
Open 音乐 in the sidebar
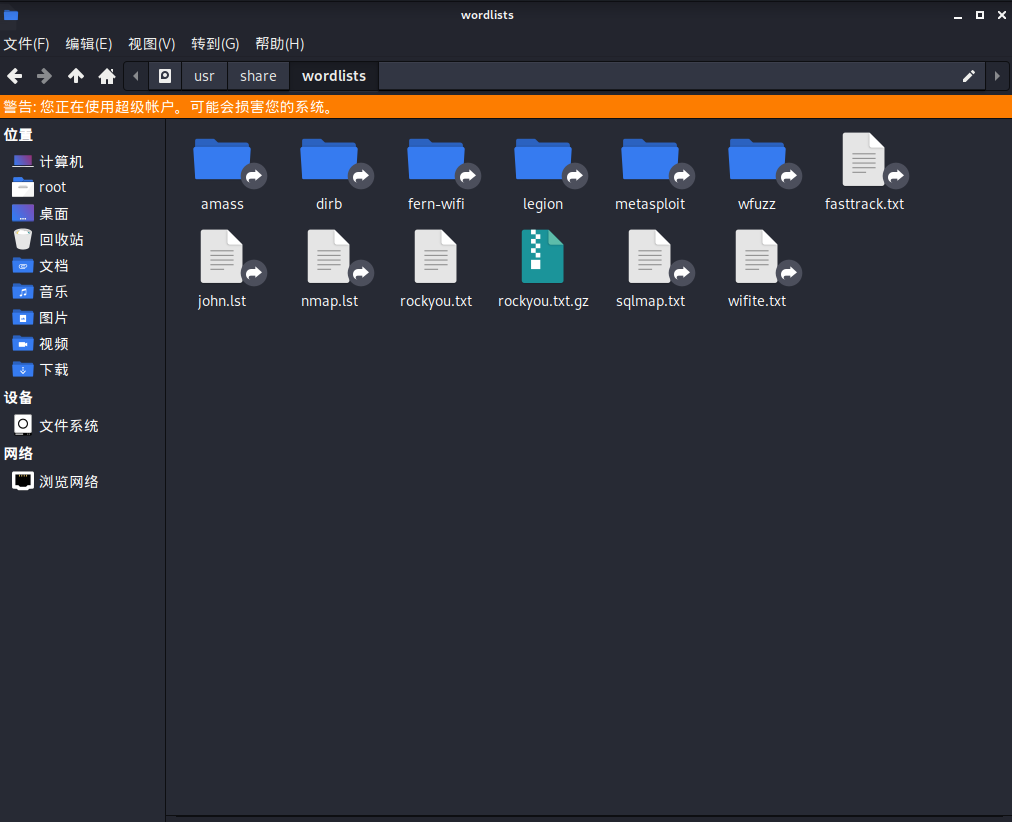tap(83, 292)
